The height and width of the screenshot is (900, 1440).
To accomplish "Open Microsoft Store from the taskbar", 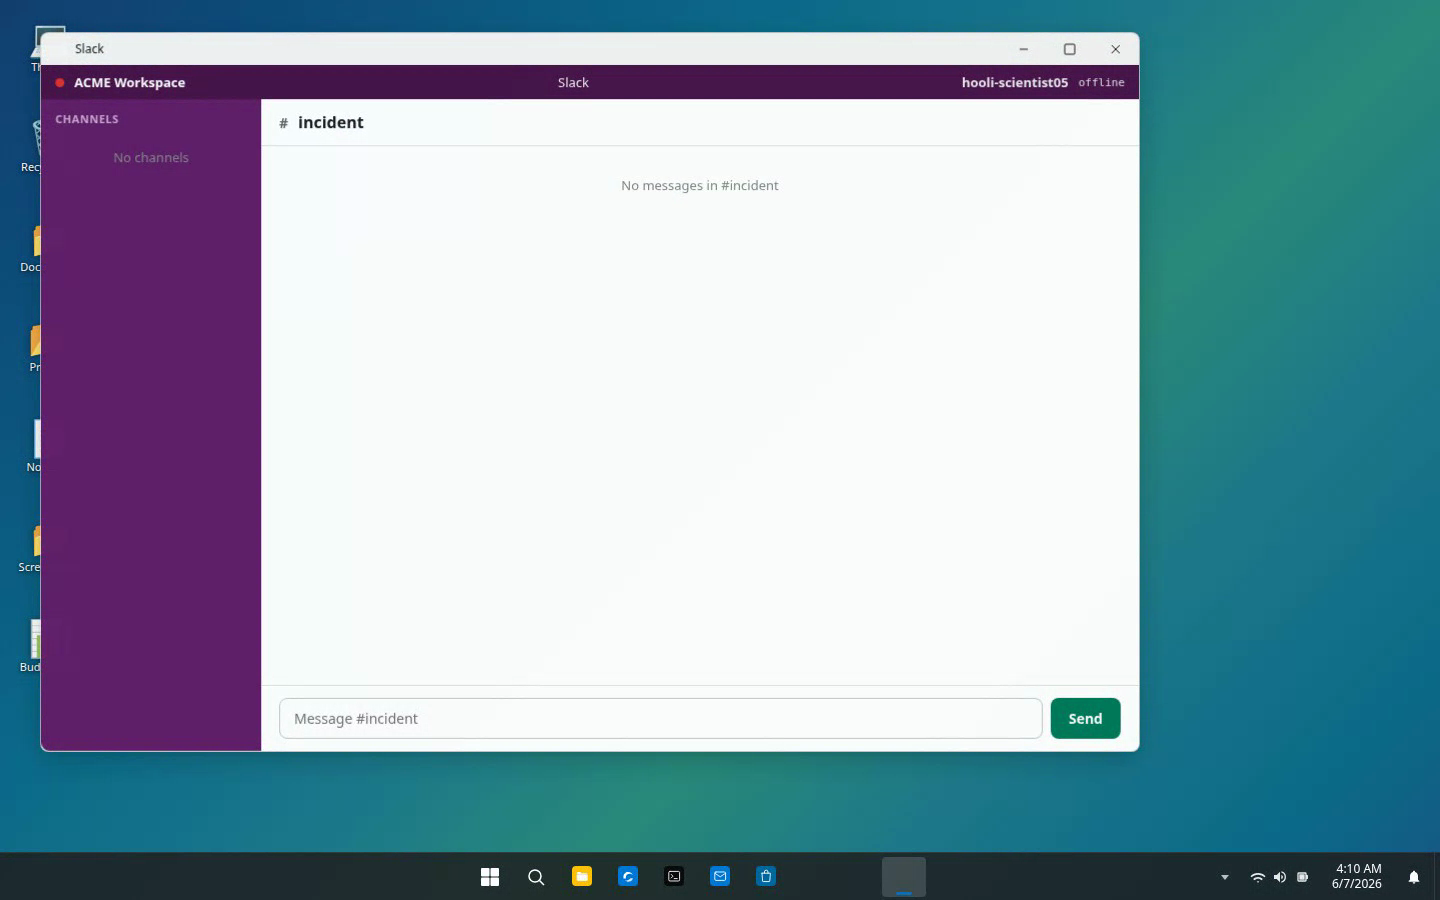I will (x=766, y=877).
